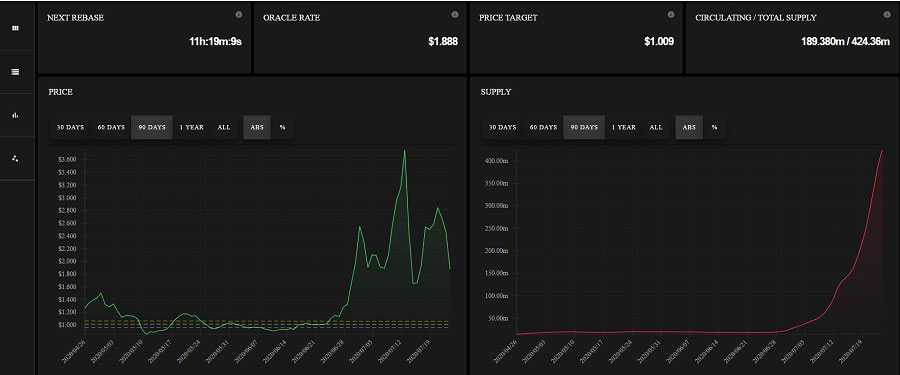The height and width of the screenshot is (375, 900).
Task: Switch Supply chart to % mode
Action: pyautogui.click(x=715, y=127)
